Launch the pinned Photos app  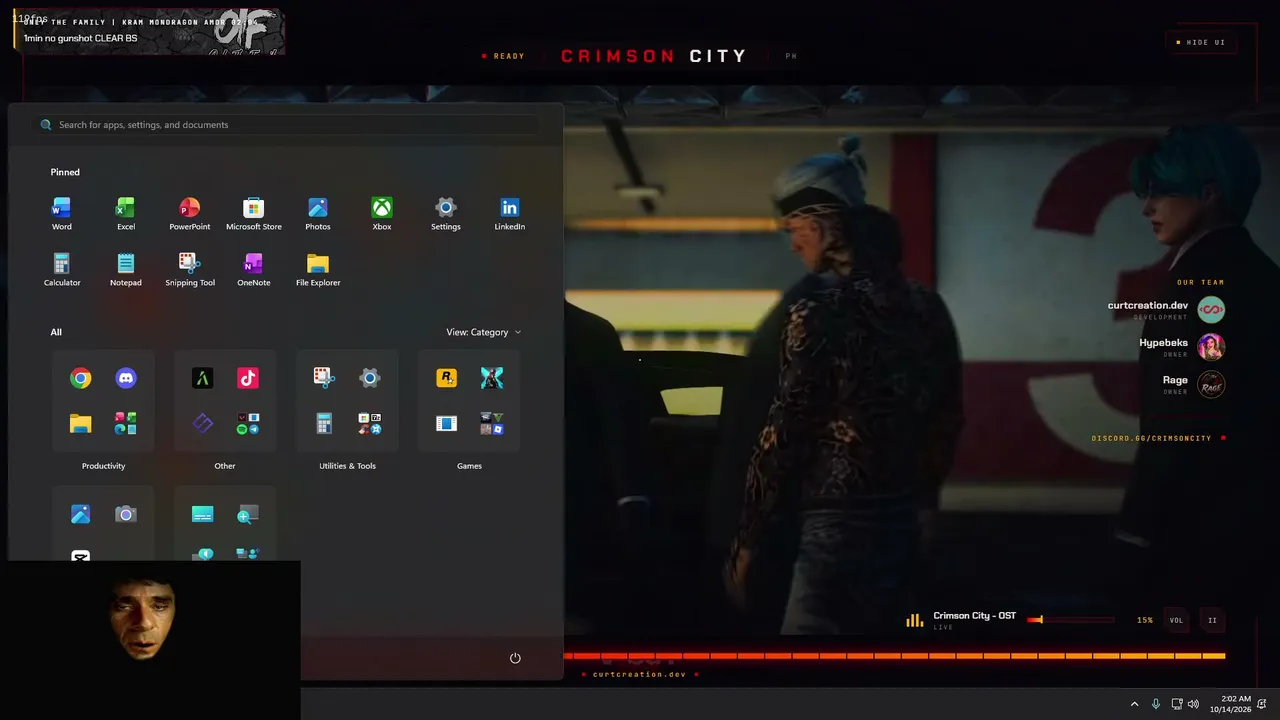click(x=317, y=214)
